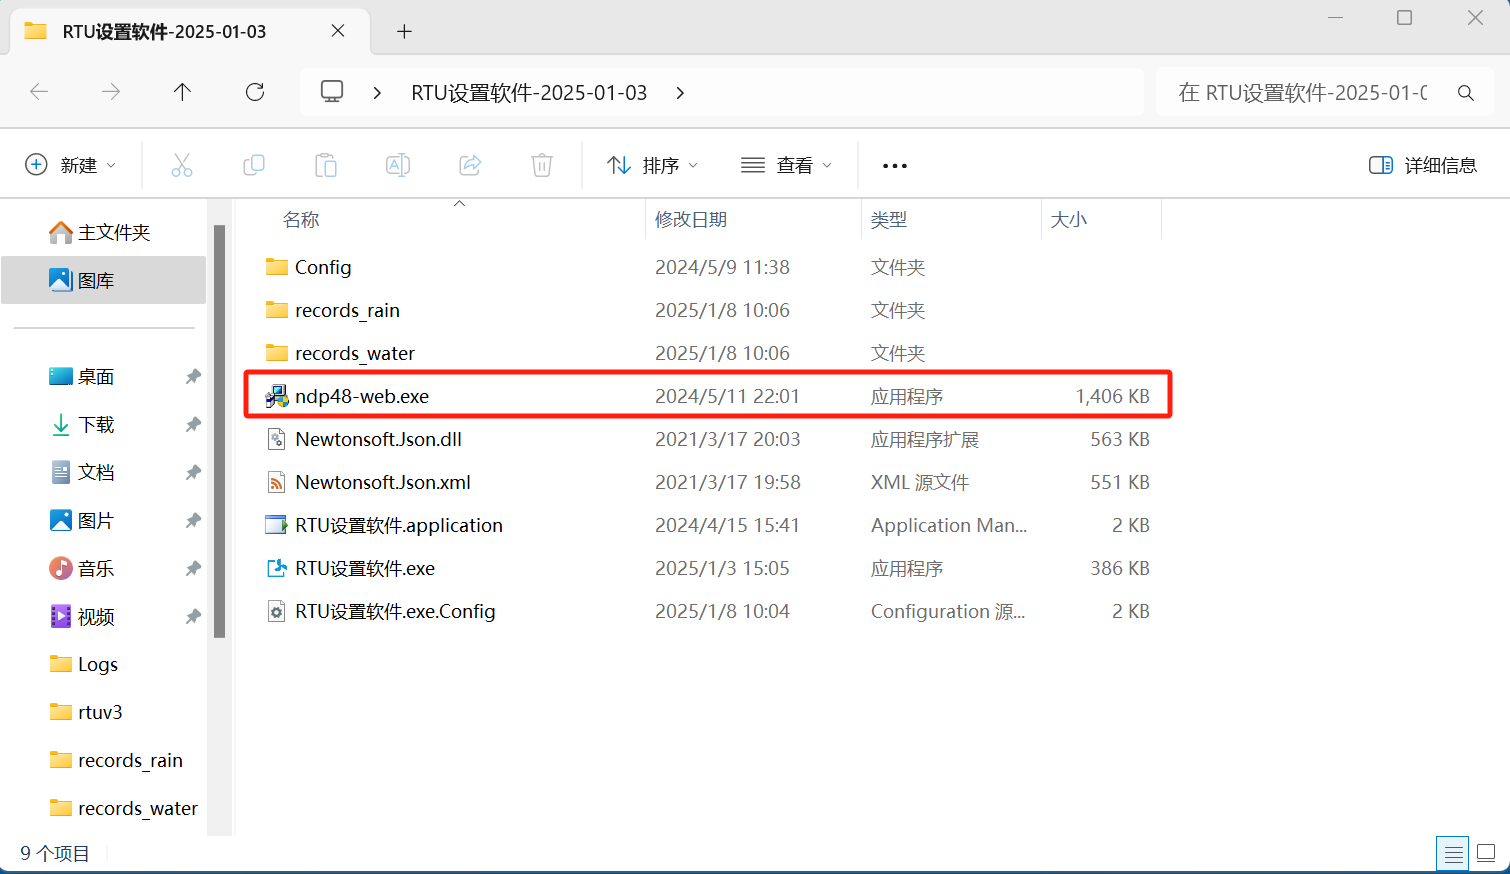Unpin 桌面 using its pin icon

(193, 376)
